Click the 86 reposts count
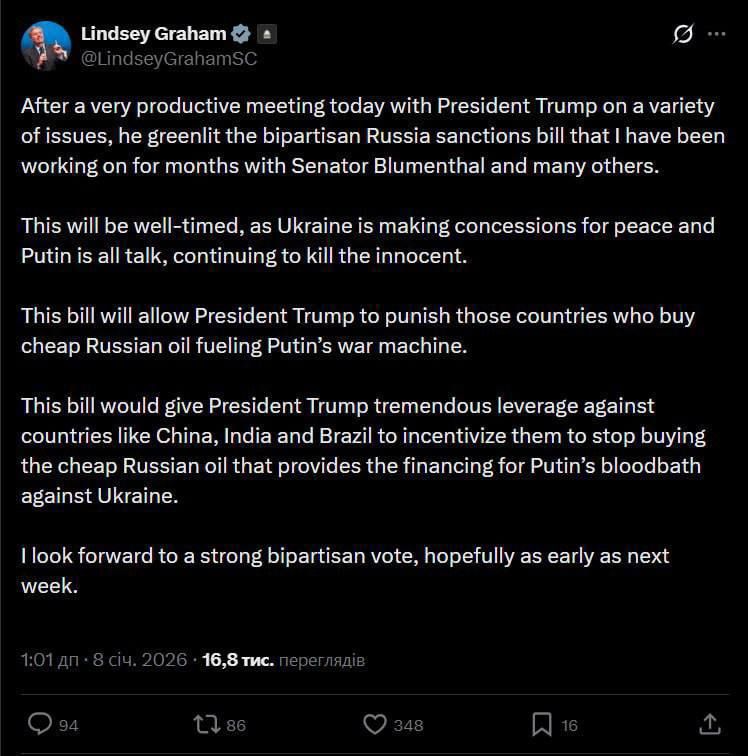 [x=235, y=725]
